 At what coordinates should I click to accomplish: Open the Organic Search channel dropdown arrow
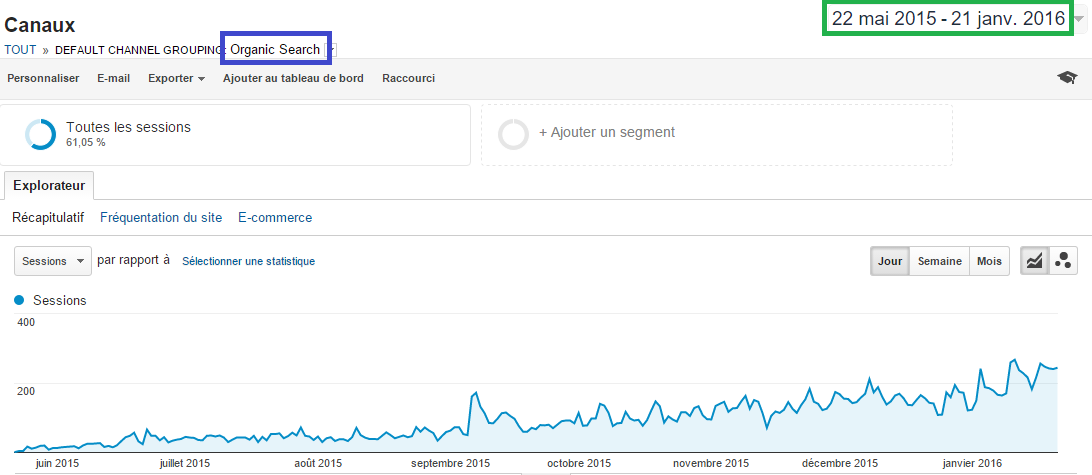coord(332,49)
